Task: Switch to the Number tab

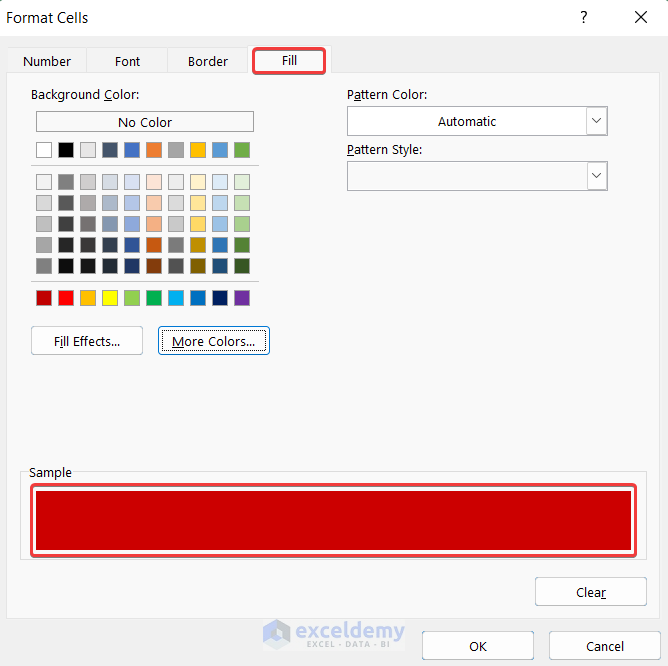Action: tap(47, 61)
